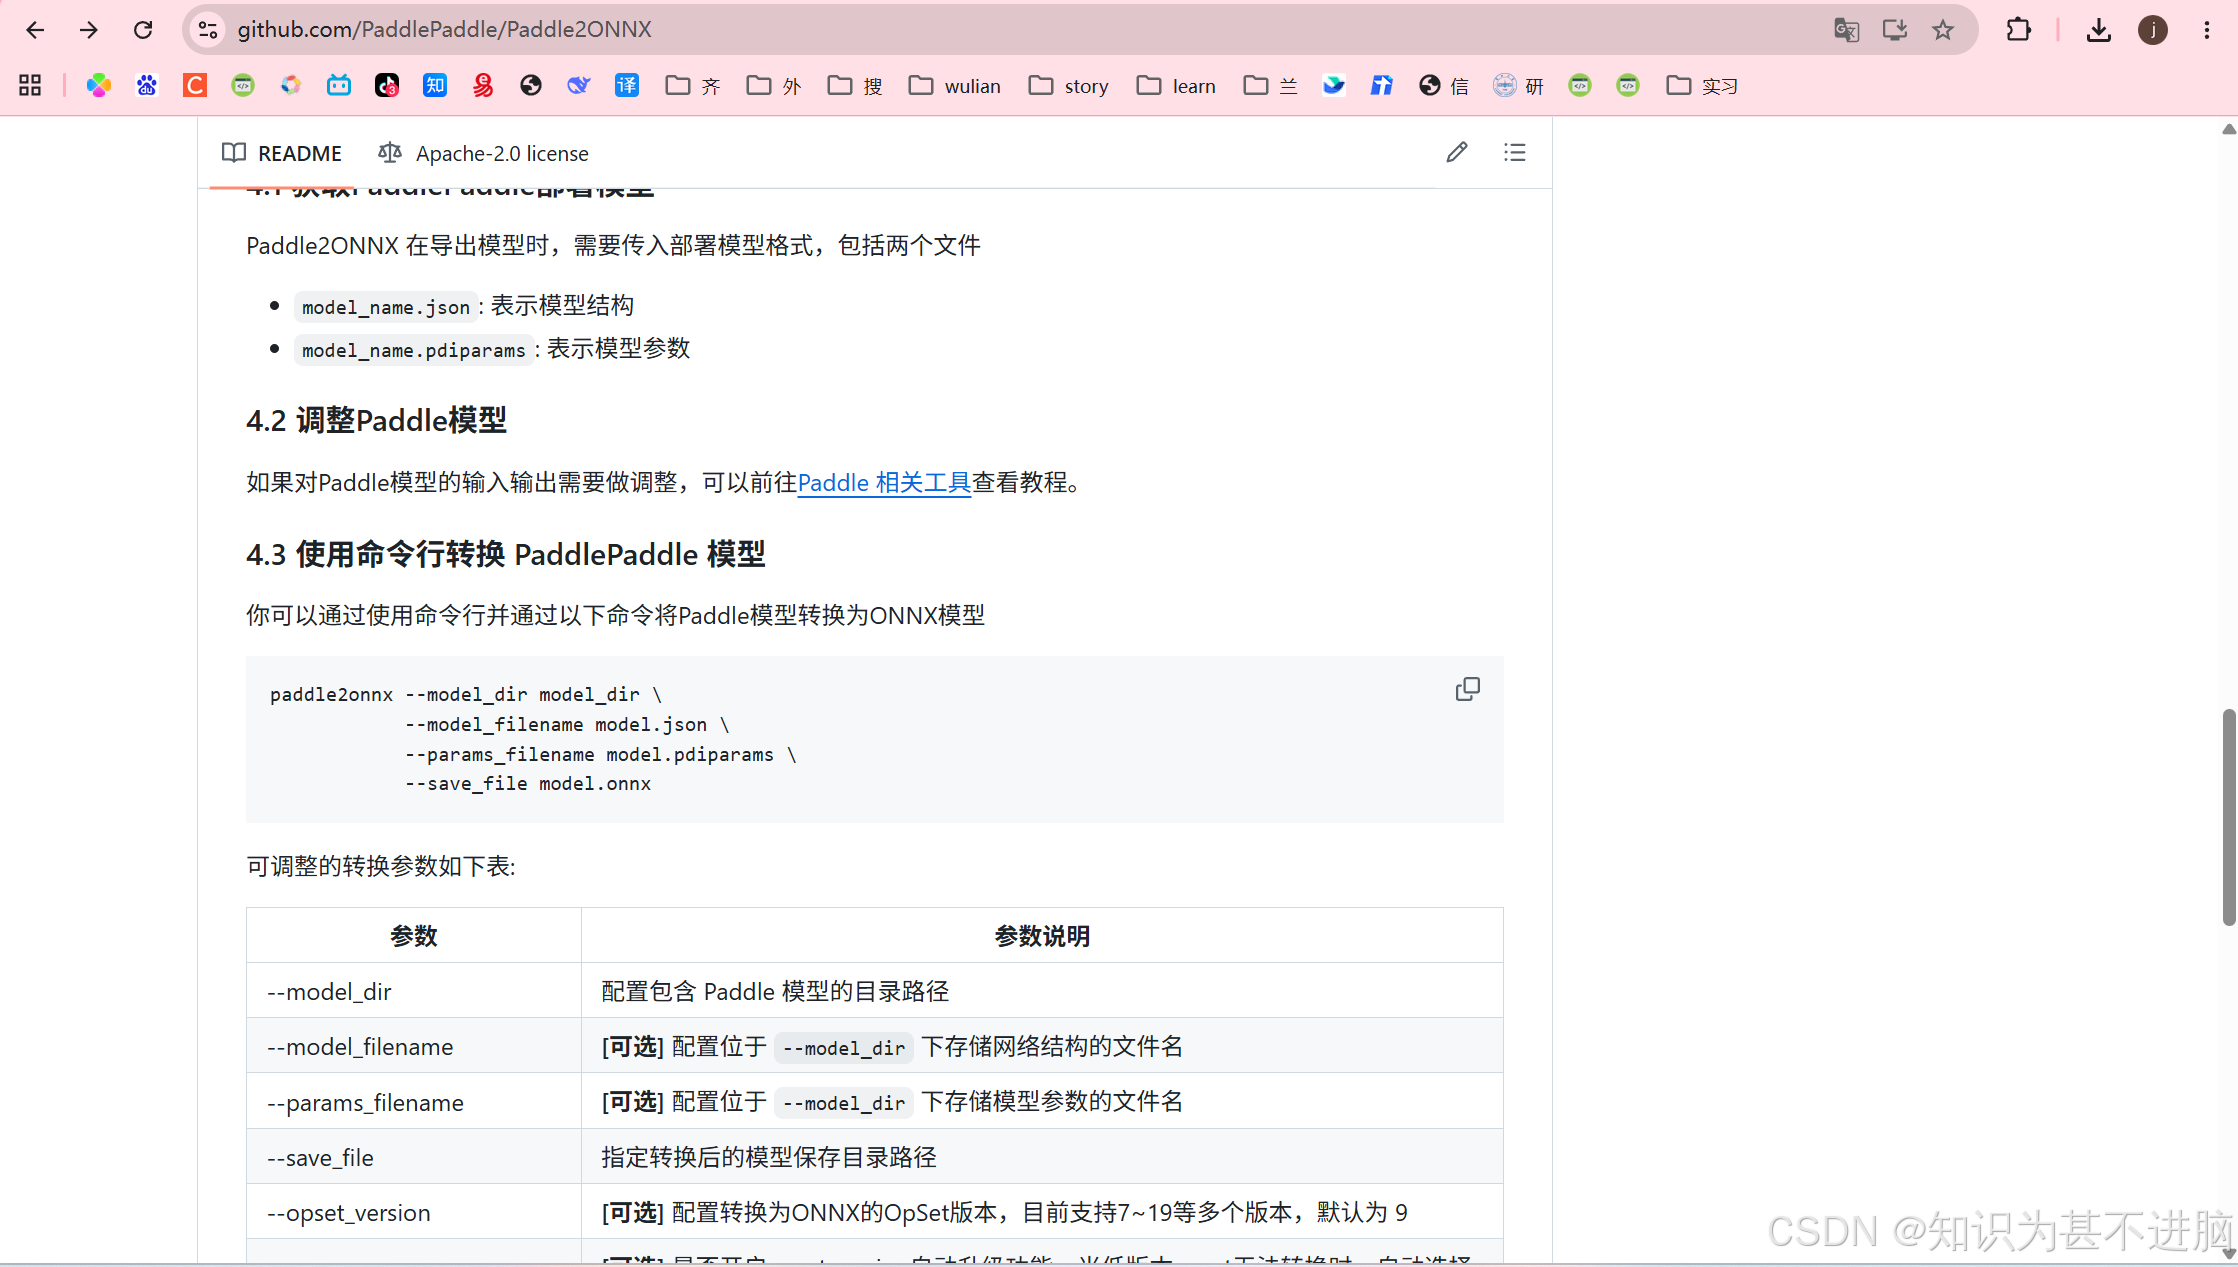Open the blue arrow Tencent bookmark
The width and height of the screenshot is (2238, 1267).
click(x=1381, y=86)
